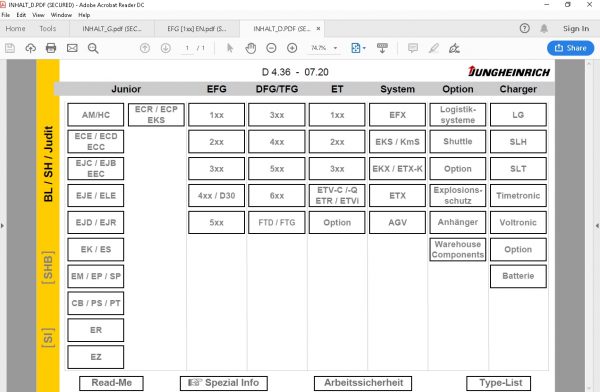The width and height of the screenshot is (600, 392).
Task: Open the LG charger box
Action: point(518,114)
